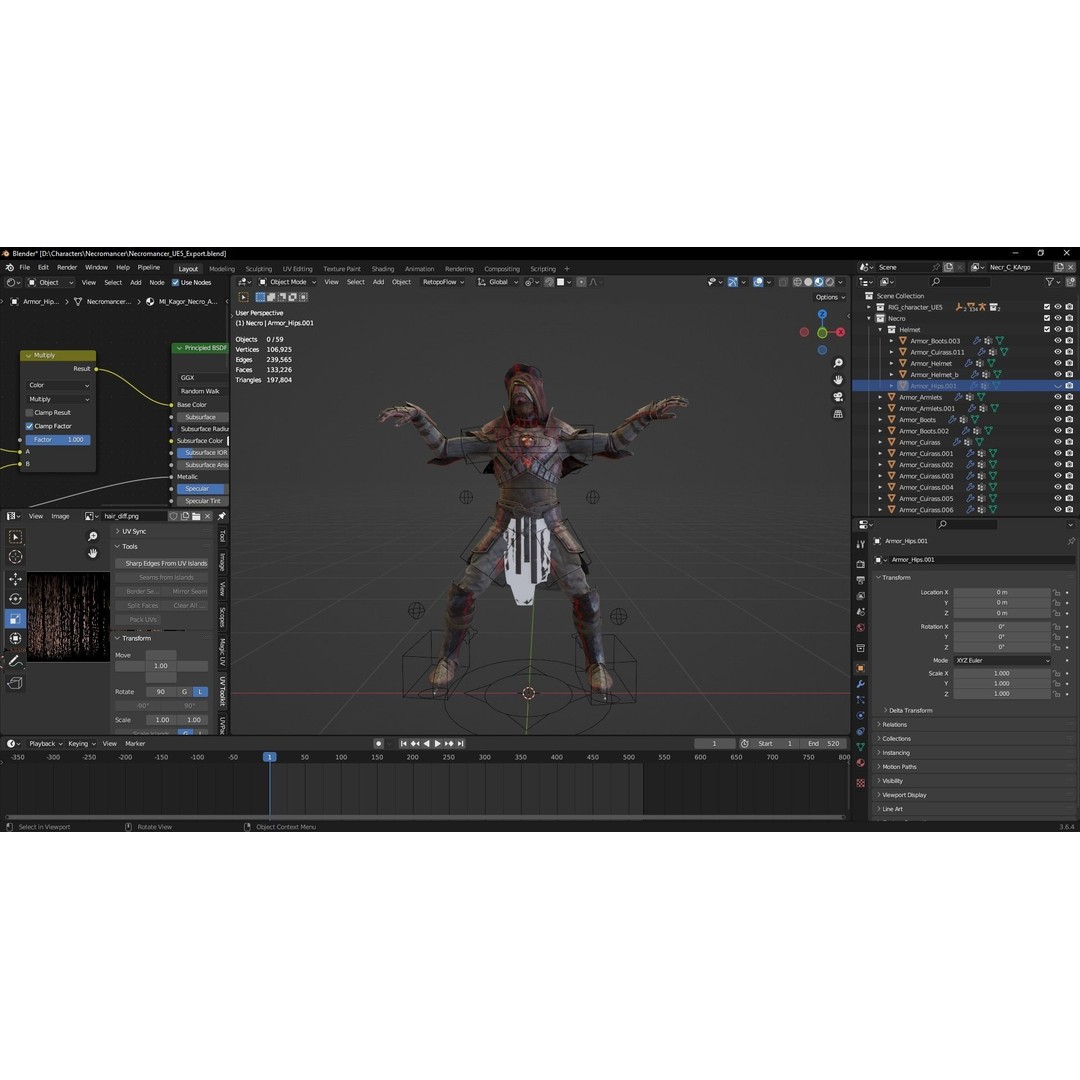1080x1080 pixels.
Task: Open the Render properties tab
Action: point(861,564)
